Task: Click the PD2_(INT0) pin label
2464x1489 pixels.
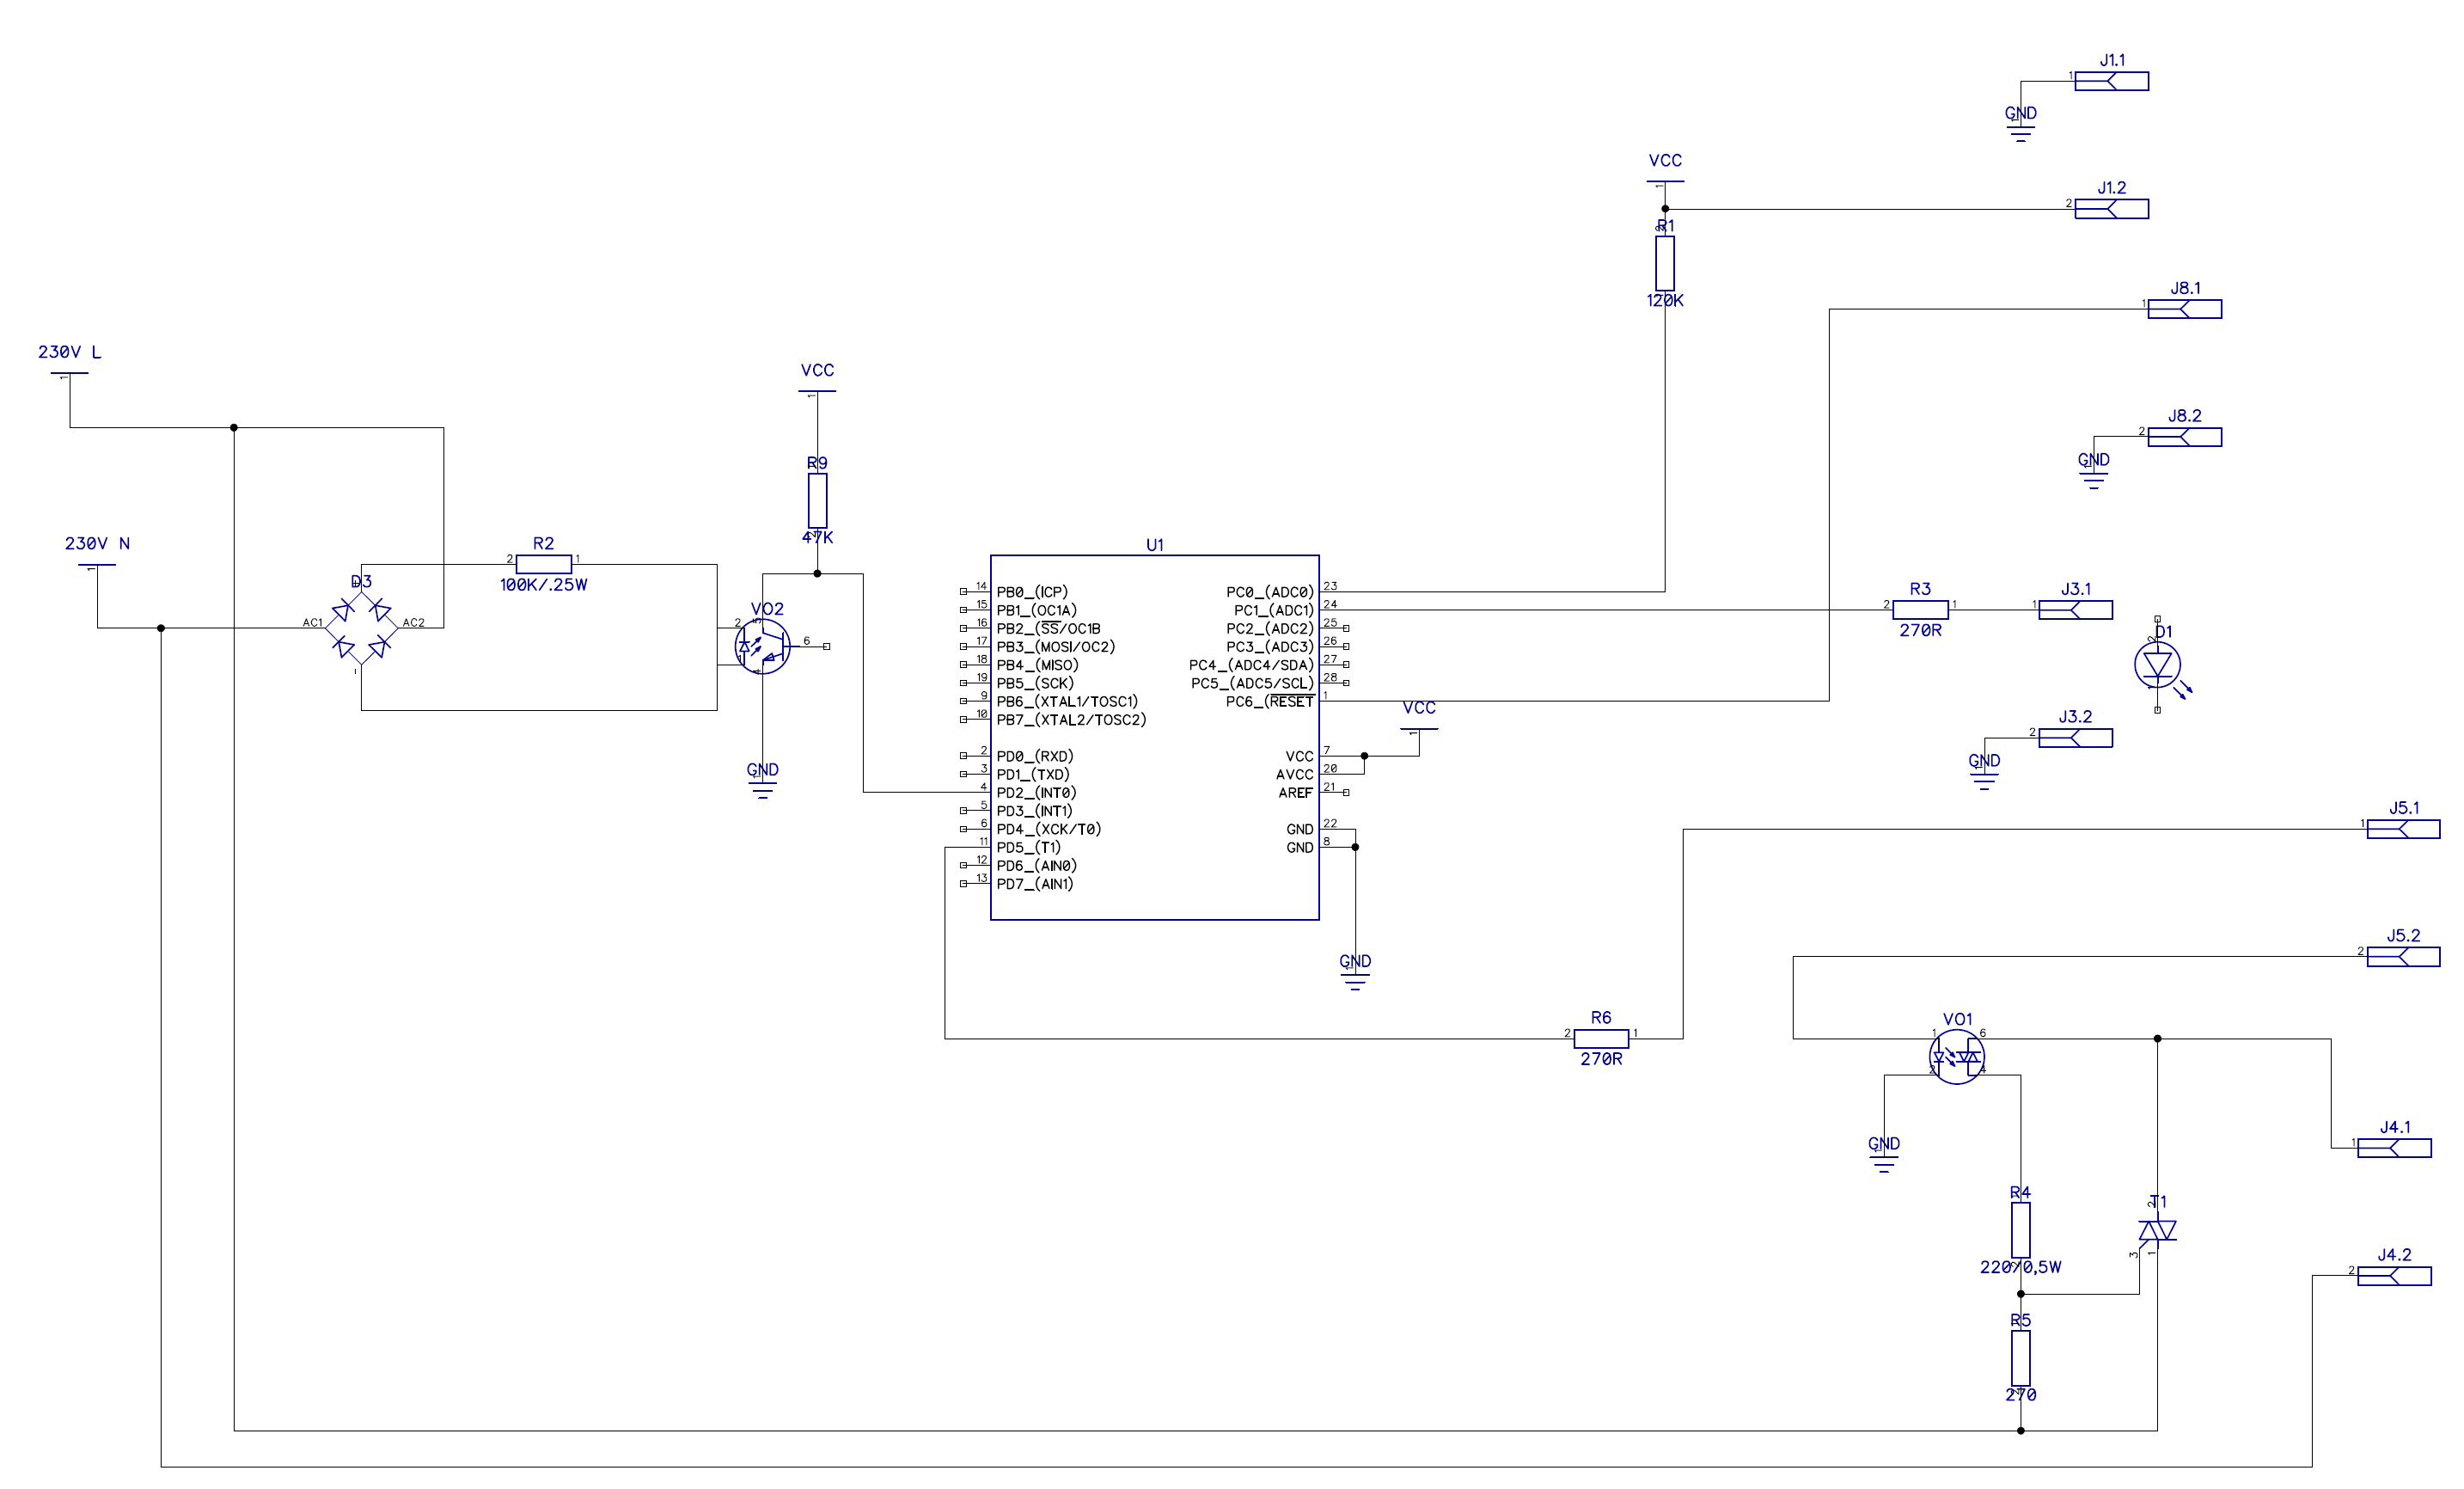Action: point(1036,793)
